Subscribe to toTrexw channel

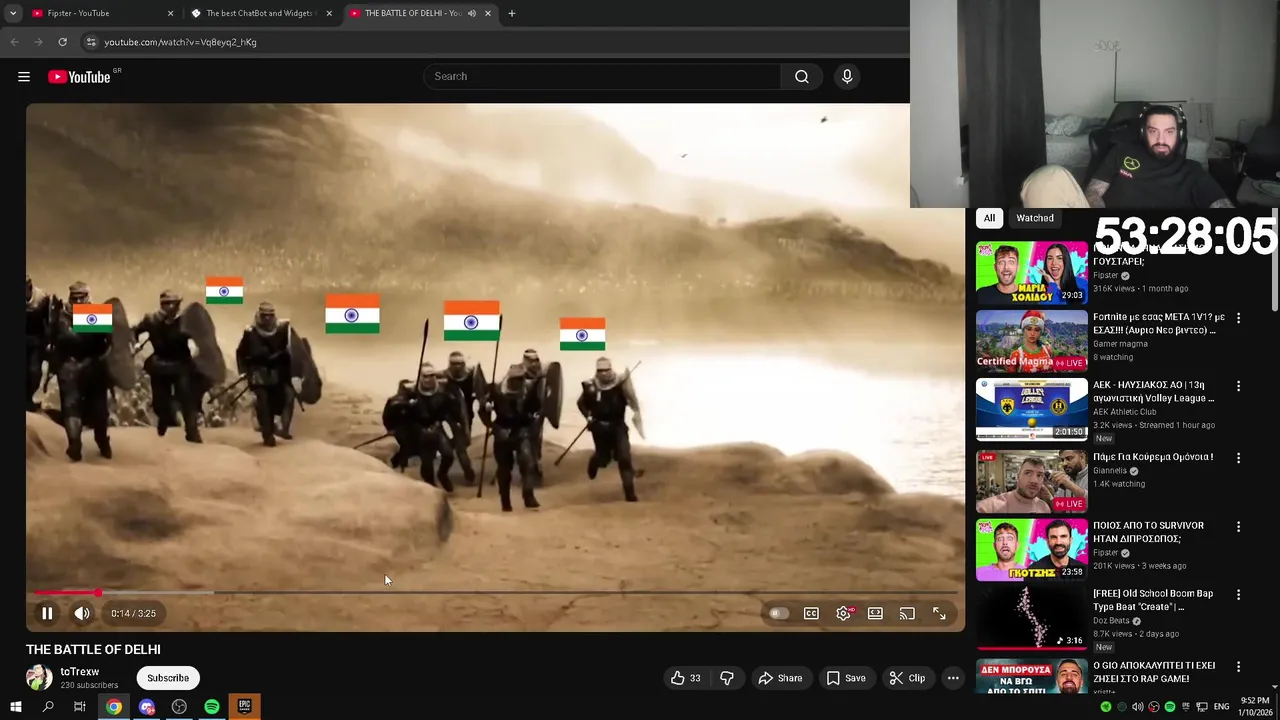point(168,678)
